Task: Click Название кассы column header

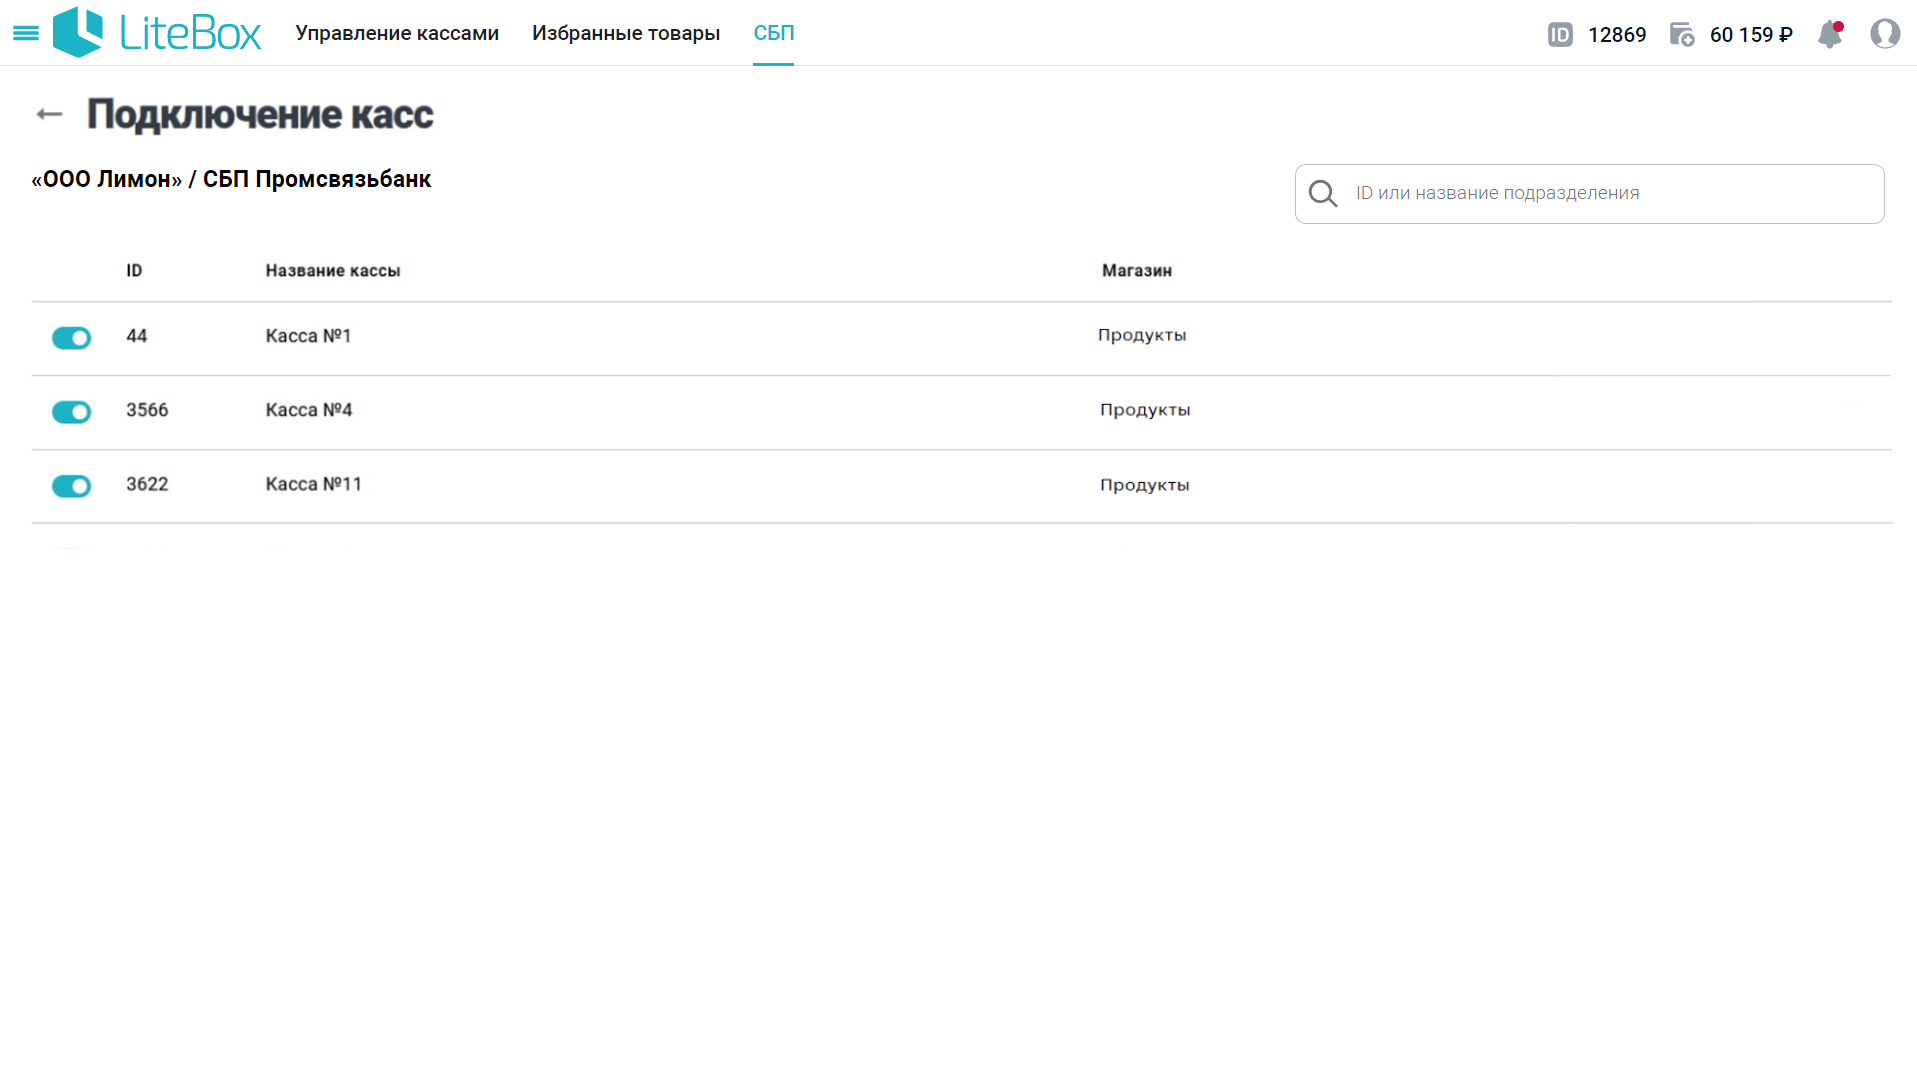Action: click(x=333, y=271)
